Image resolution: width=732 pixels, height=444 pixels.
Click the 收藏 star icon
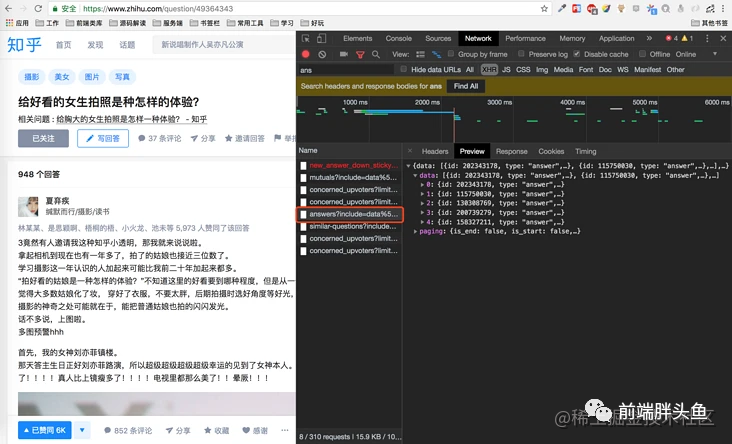(208, 430)
